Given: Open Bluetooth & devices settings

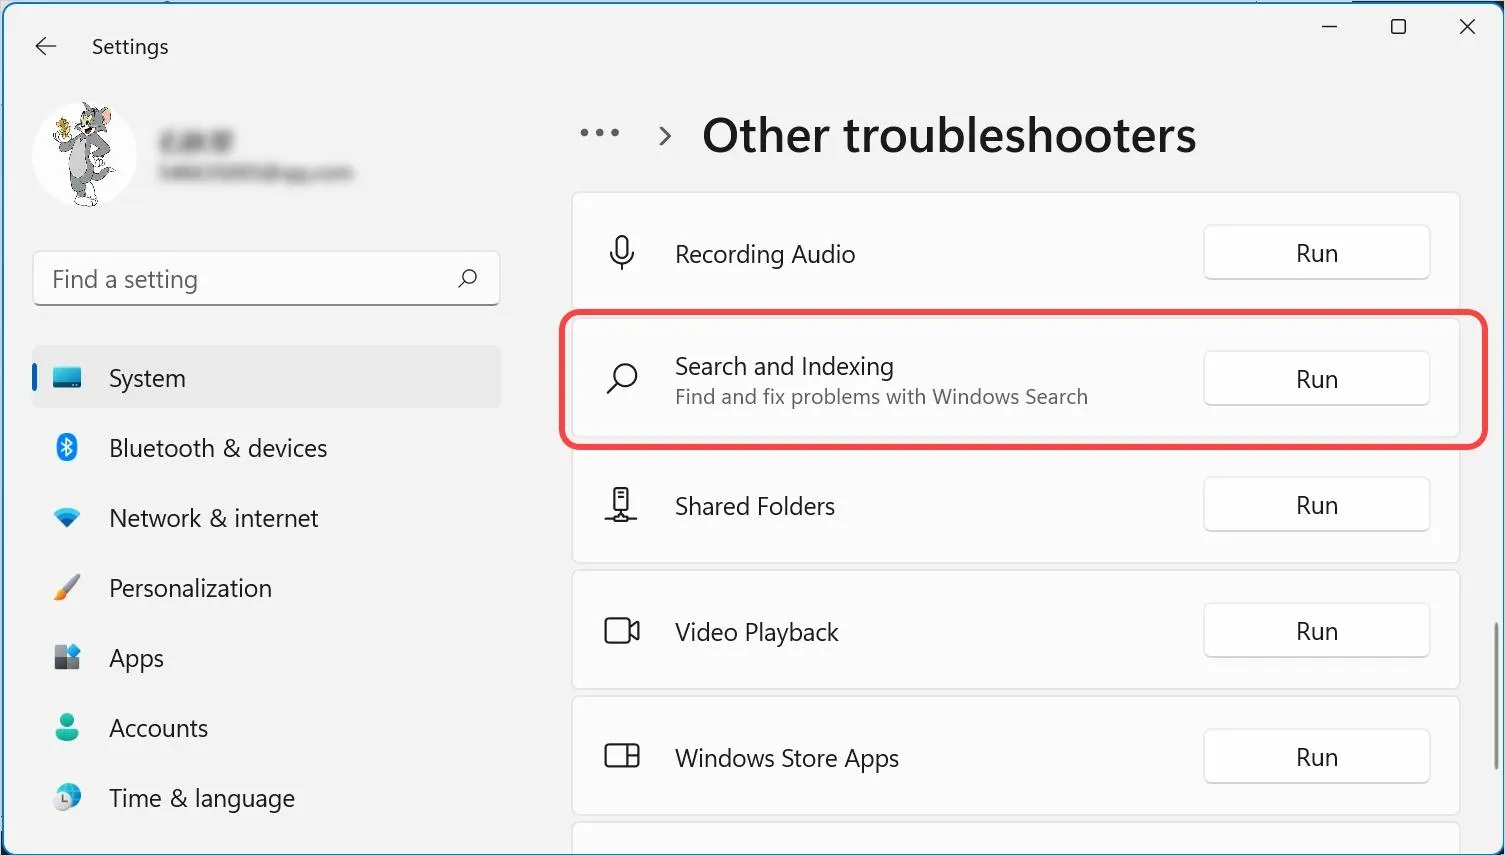Looking at the screenshot, I should [266, 448].
